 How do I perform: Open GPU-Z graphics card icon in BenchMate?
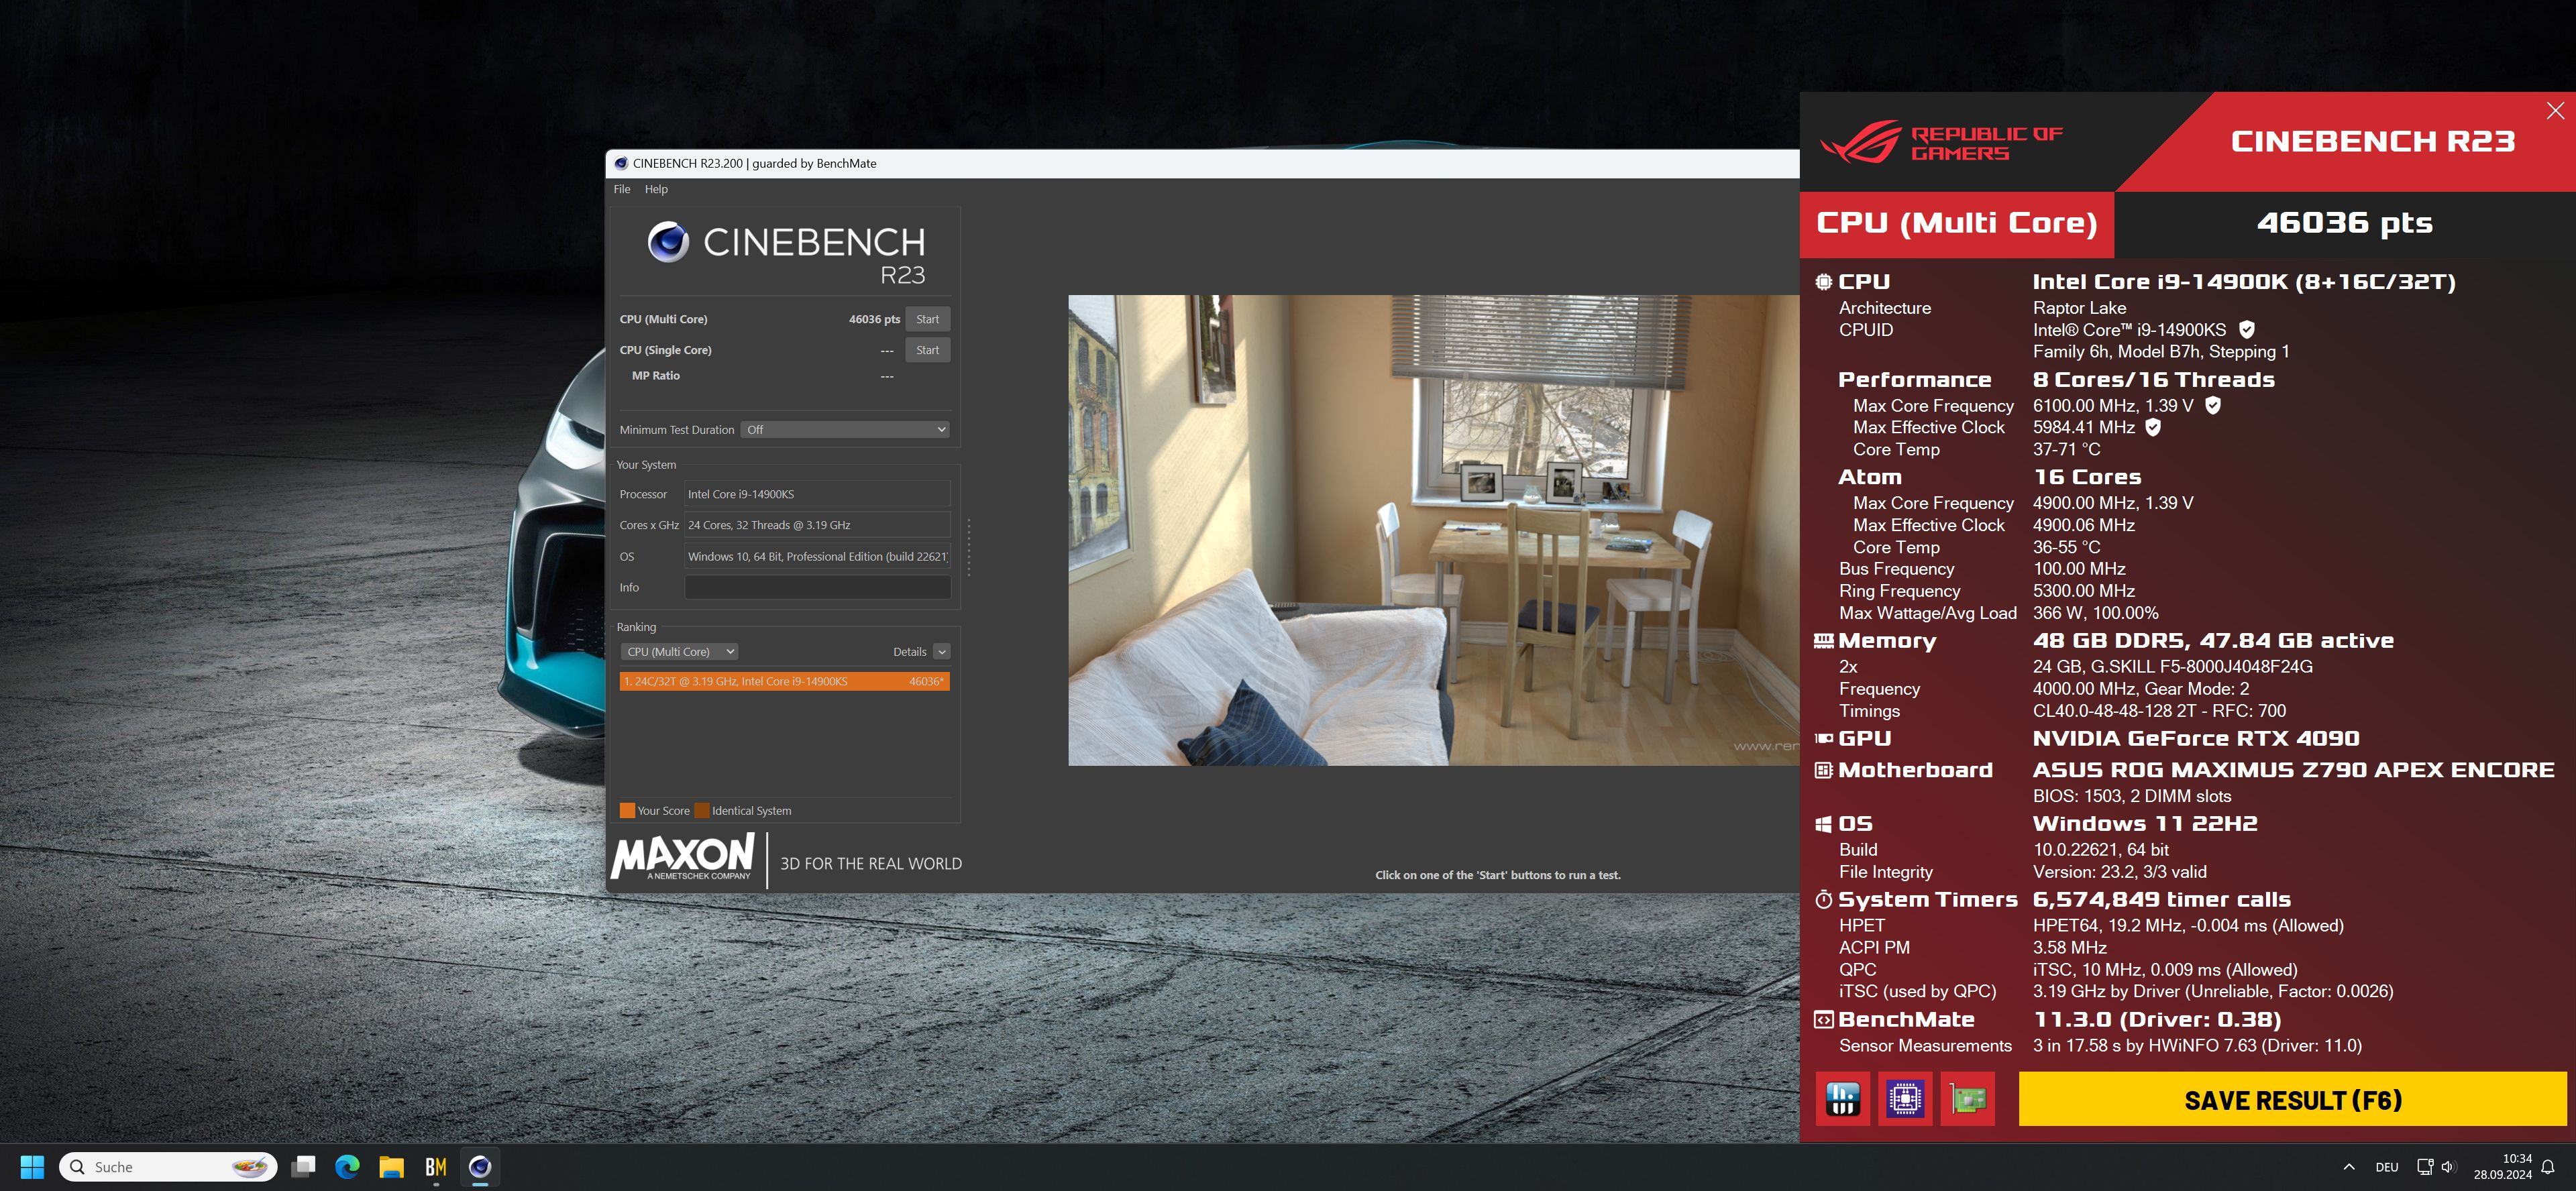coord(1968,1099)
